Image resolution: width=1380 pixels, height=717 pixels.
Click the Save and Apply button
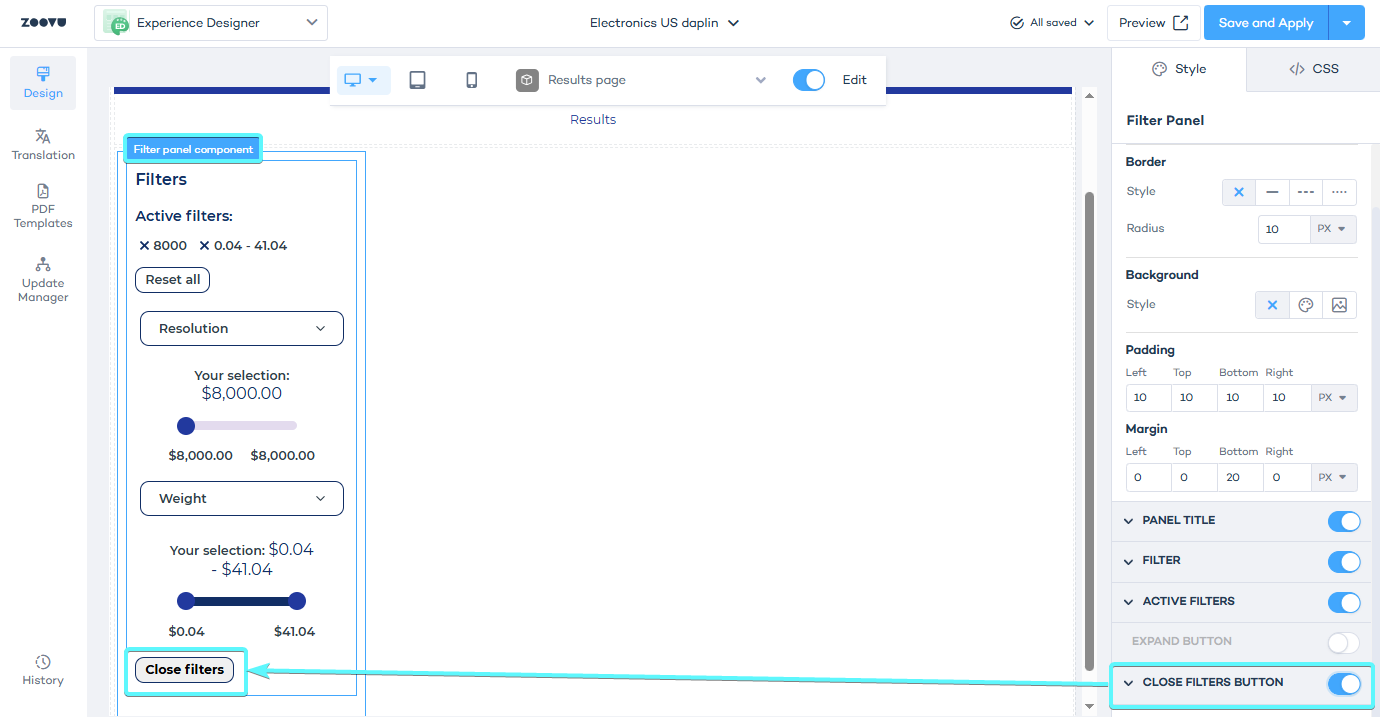1265,23
